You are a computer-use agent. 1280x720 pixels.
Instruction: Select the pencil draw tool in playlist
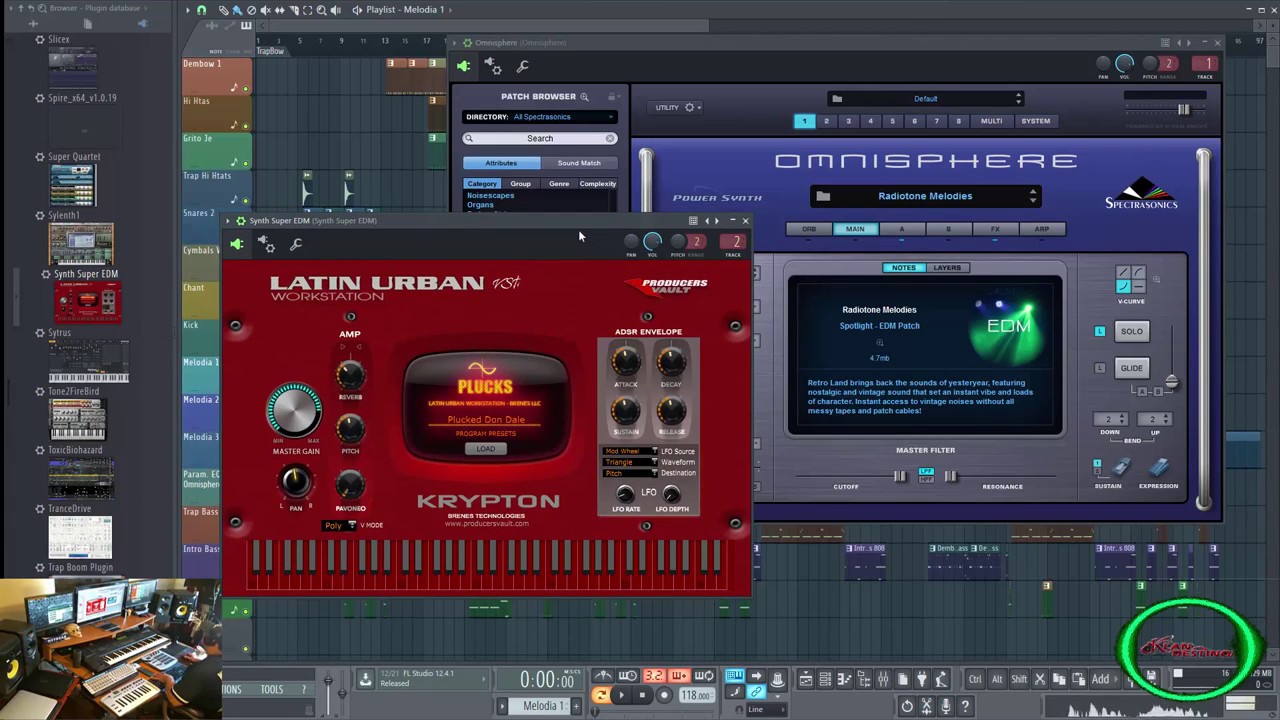(223, 10)
